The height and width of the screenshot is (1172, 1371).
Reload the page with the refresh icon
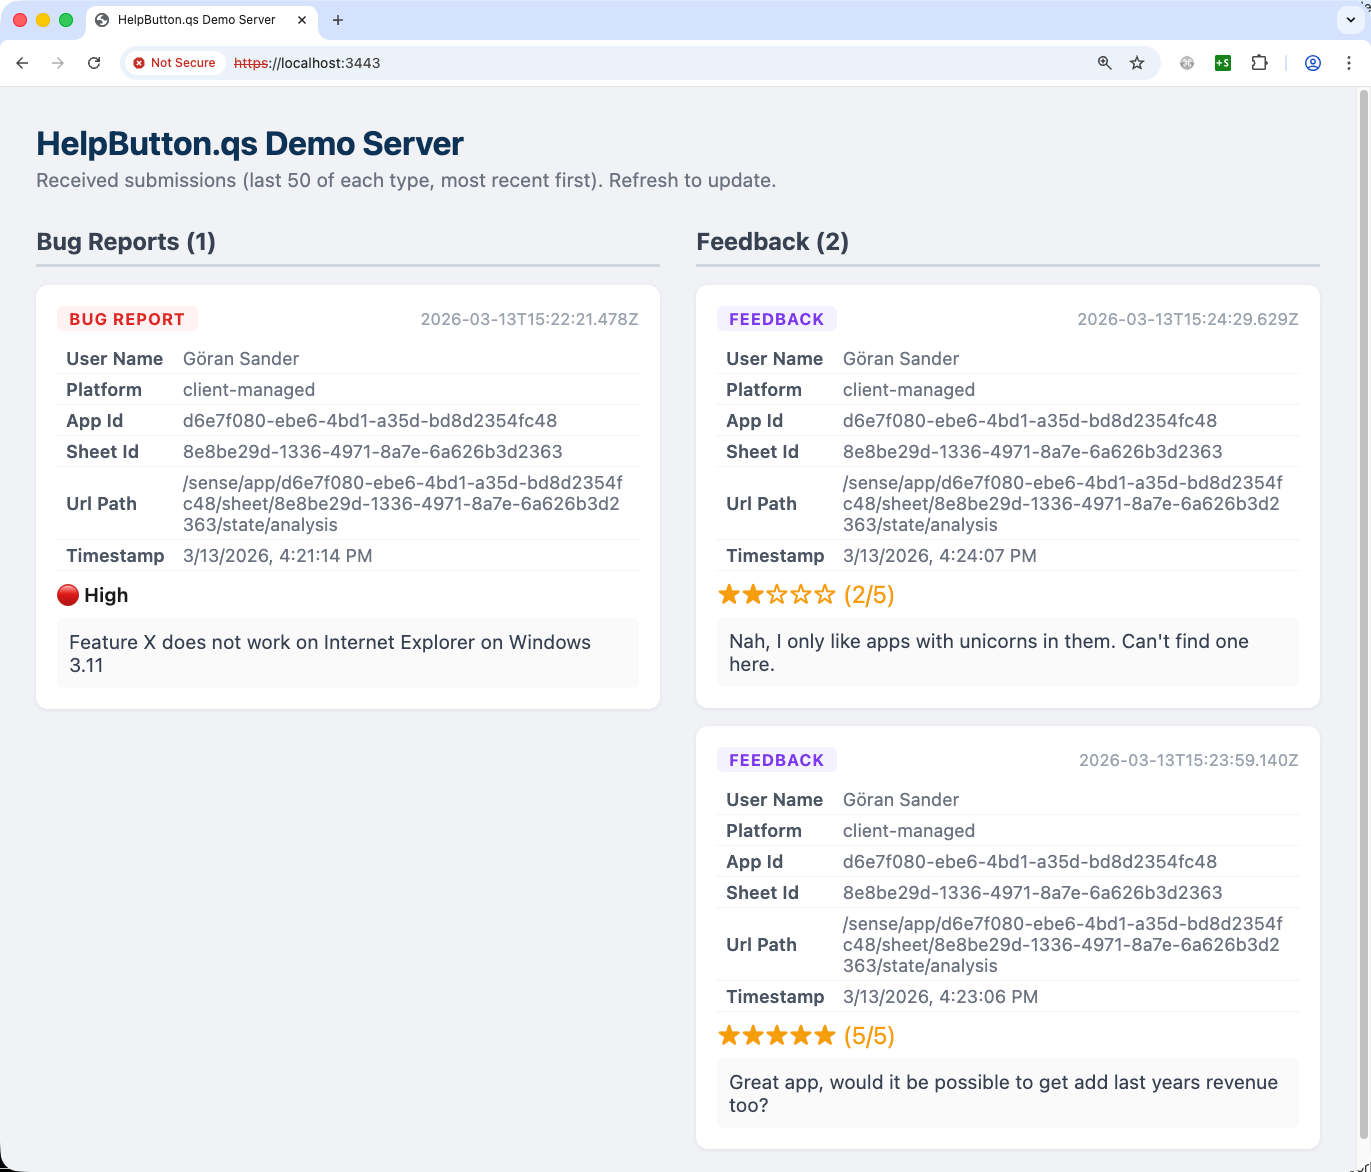point(94,63)
